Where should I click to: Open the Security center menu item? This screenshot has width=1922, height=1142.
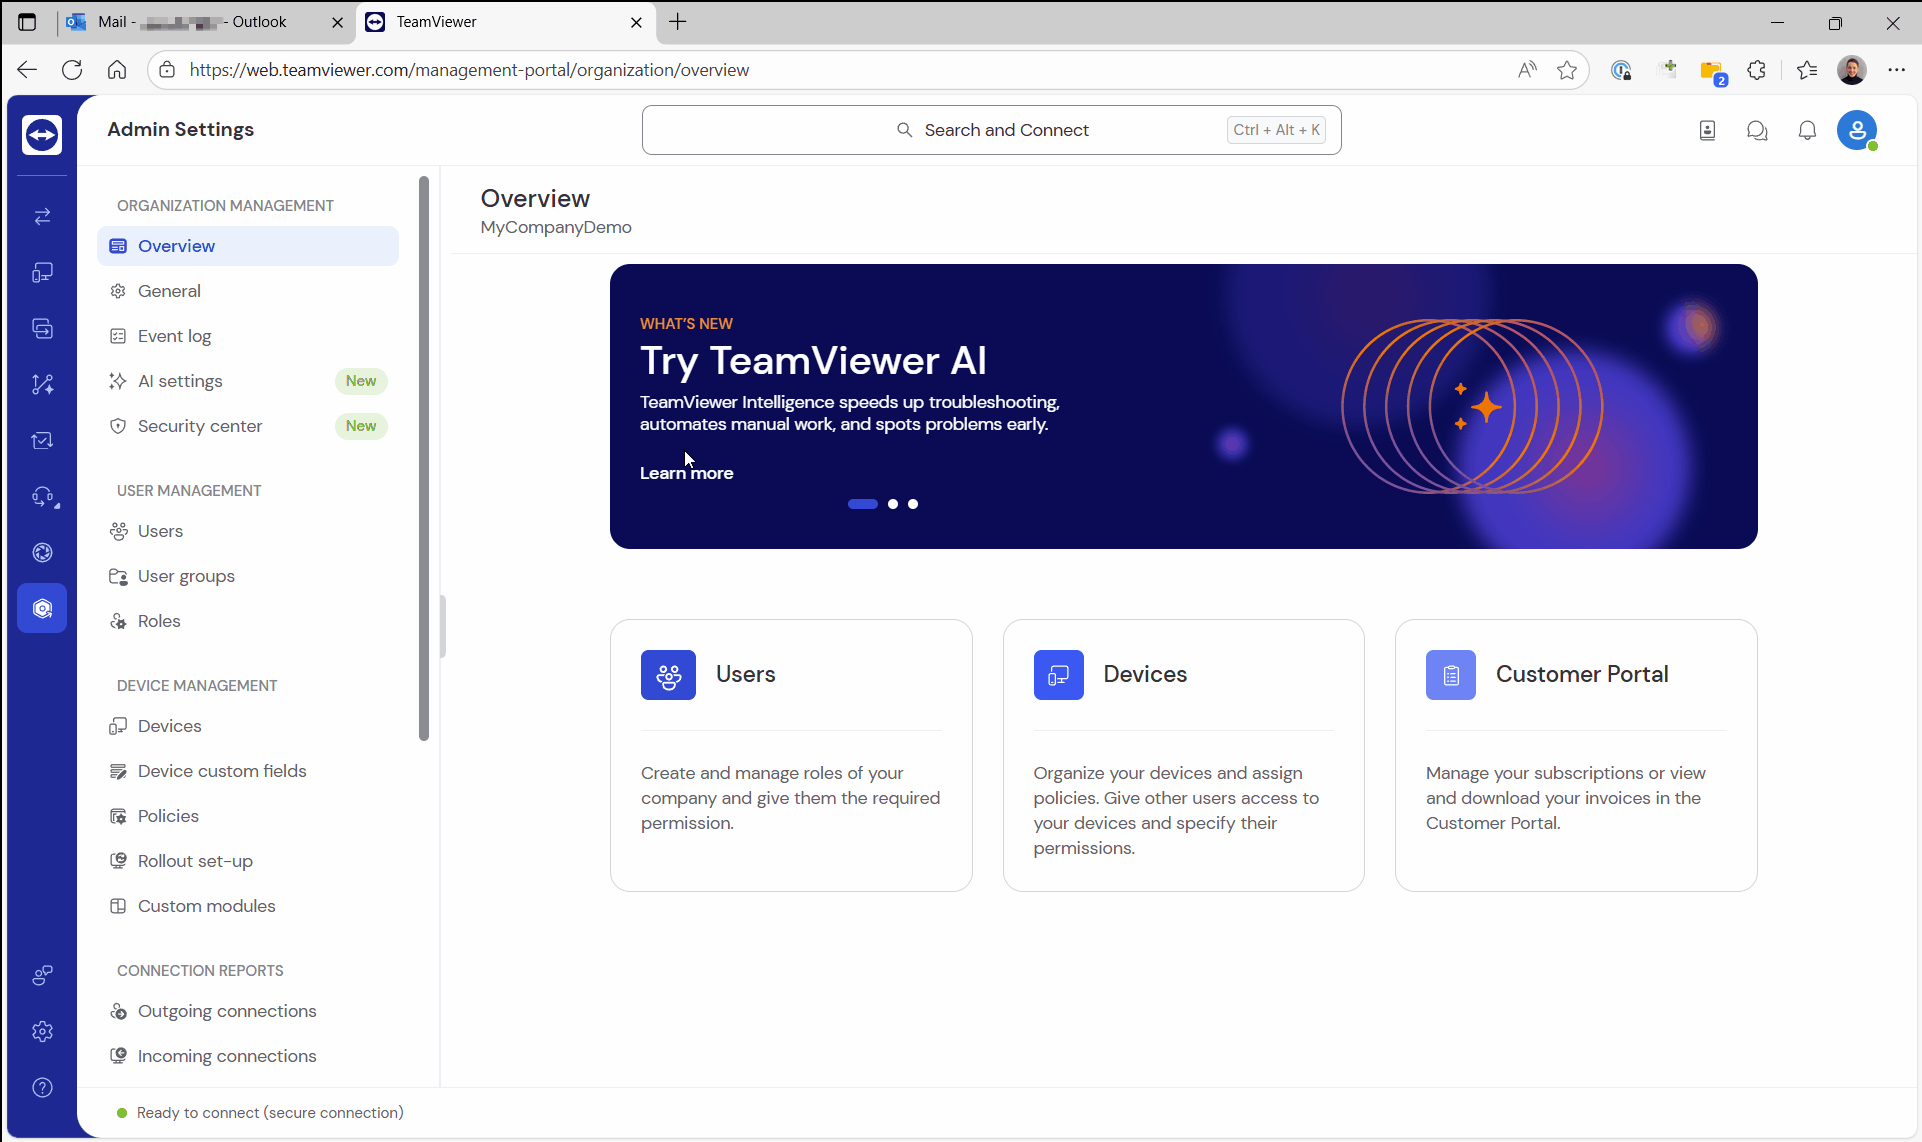coord(200,426)
